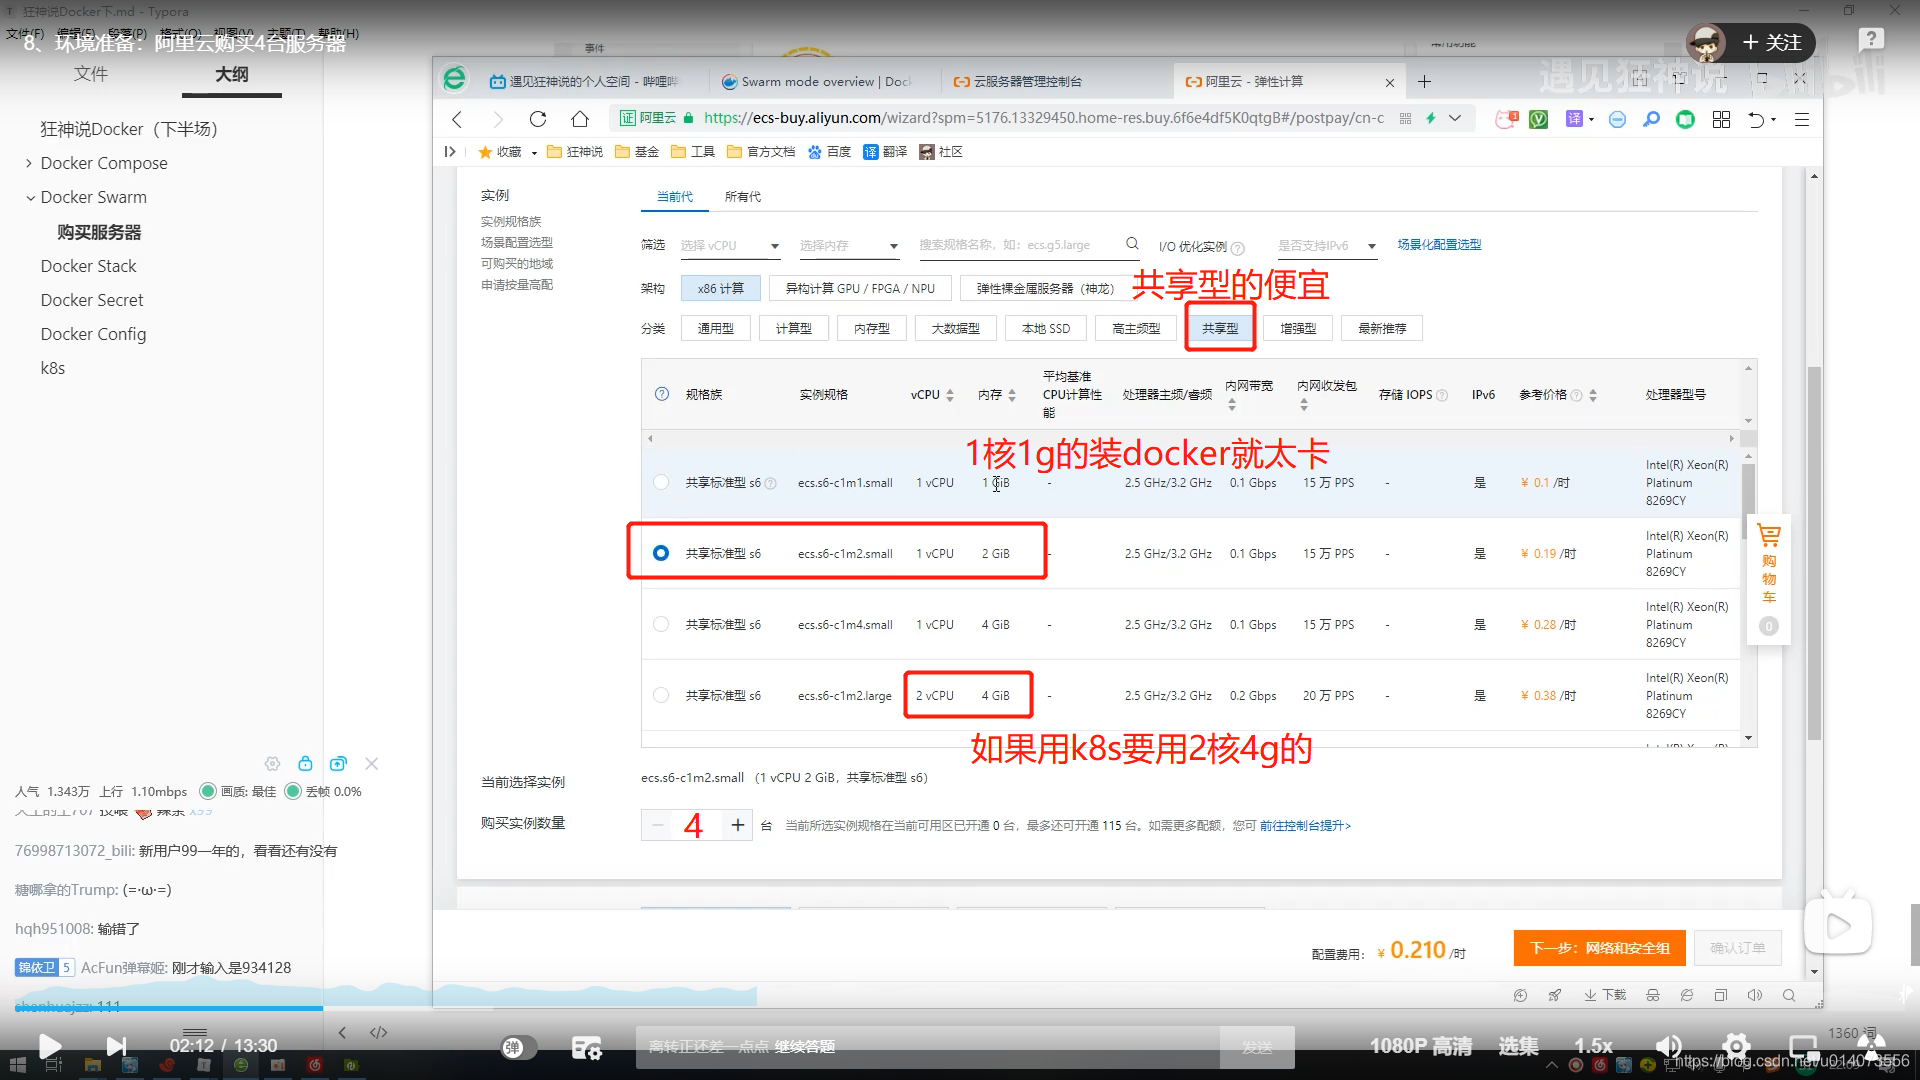Select the 通用型 category
This screenshot has height=1080, width=1920.
716,329
